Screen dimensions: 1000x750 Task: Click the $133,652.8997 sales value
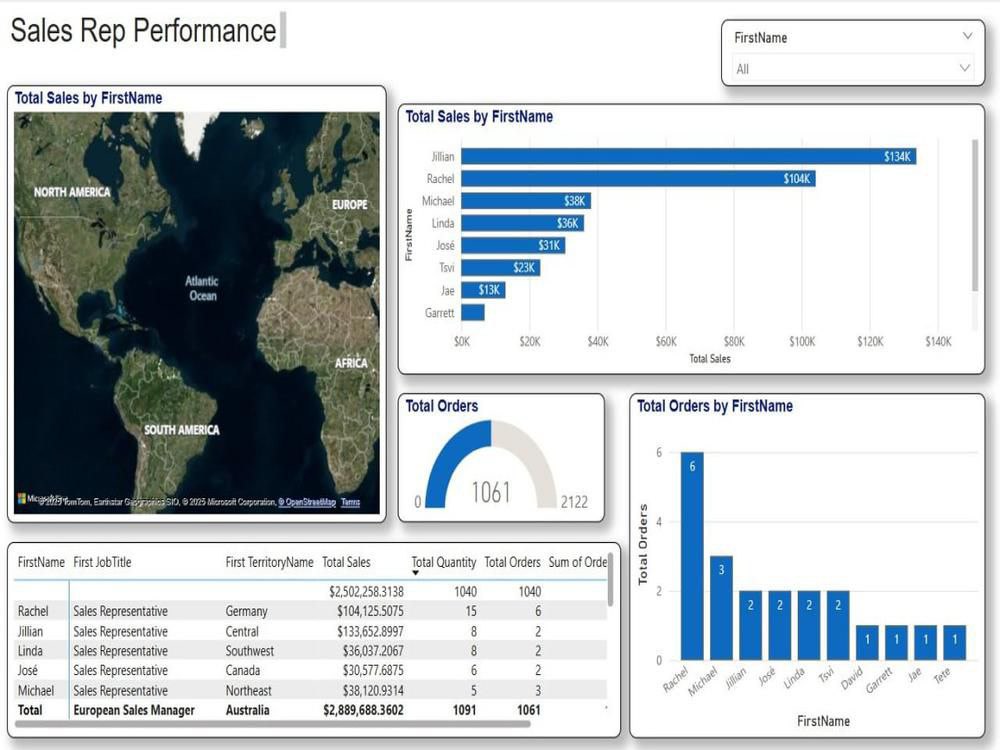[x=371, y=631]
